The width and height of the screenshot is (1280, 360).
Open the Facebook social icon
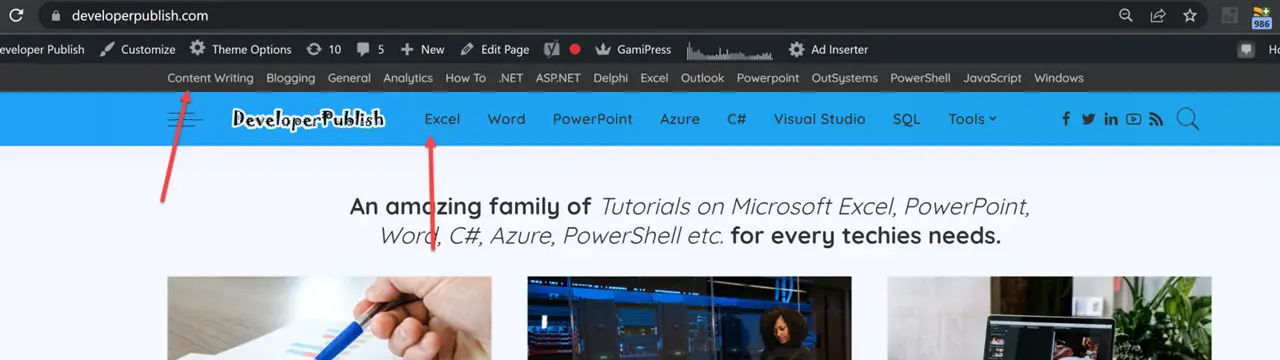1066,119
